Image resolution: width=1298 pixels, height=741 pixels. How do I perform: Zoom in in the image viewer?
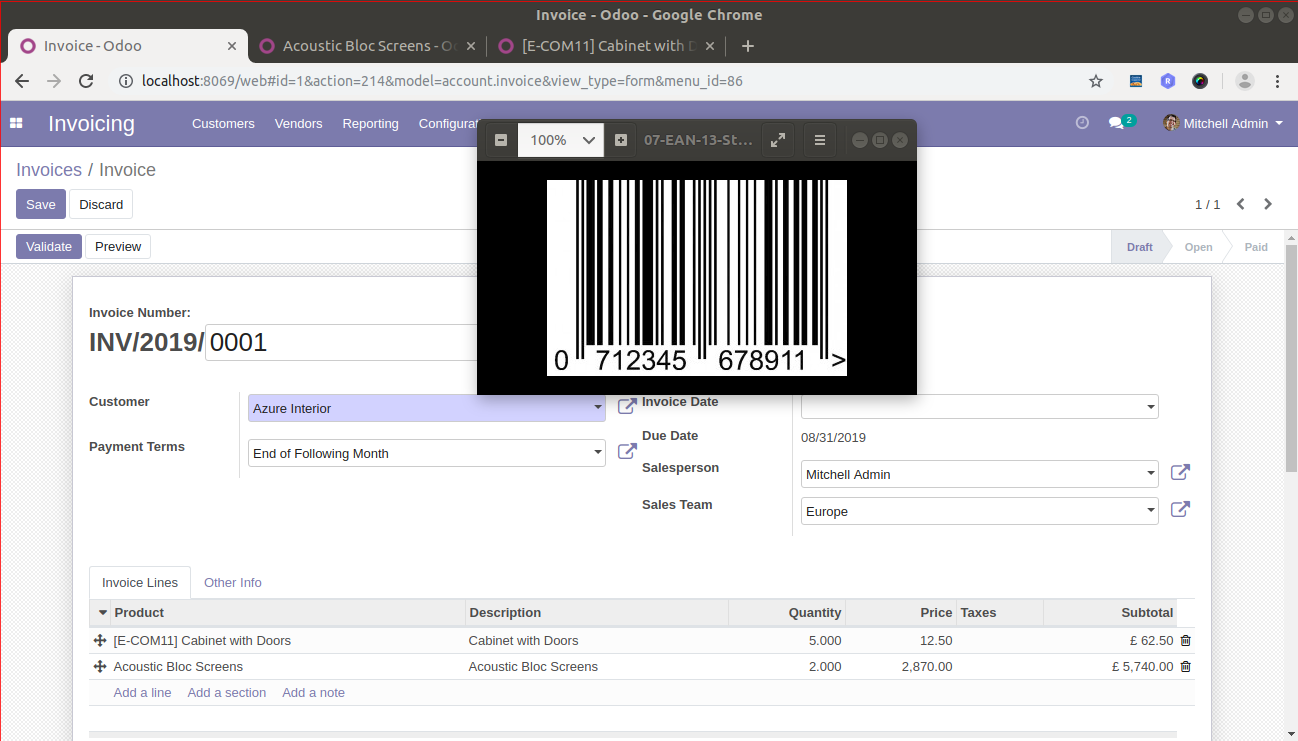(621, 140)
